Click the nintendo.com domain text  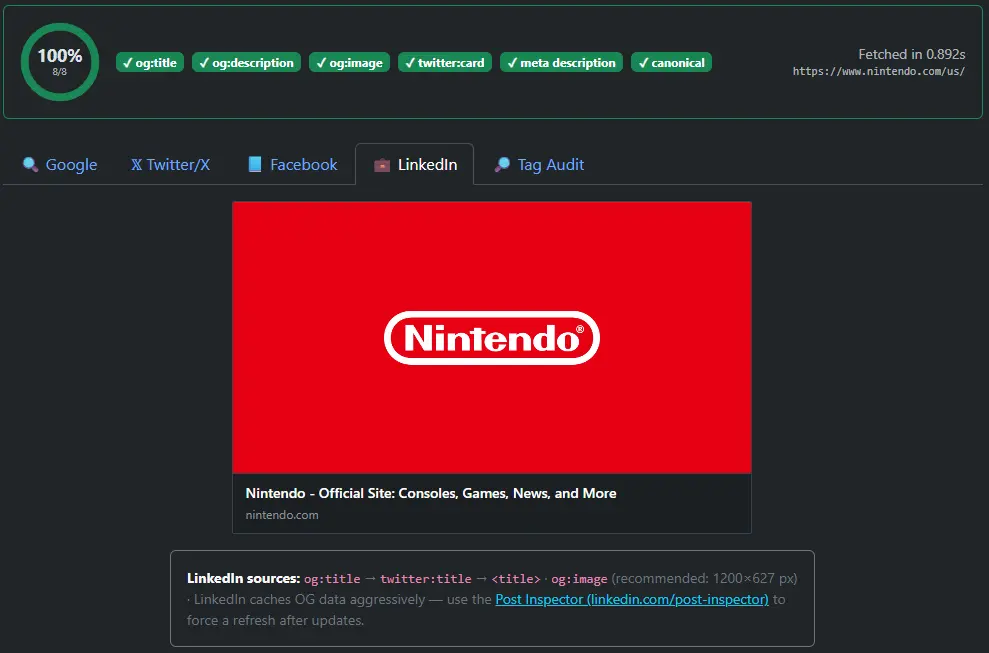coord(281,515)
